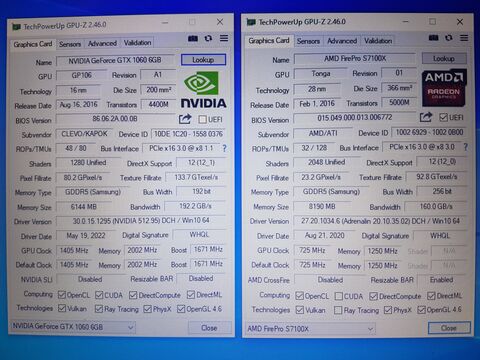Viewport: 480px width, 360px height.
Task: Click 8190 MB memory size value
Action: pos(322,207)
